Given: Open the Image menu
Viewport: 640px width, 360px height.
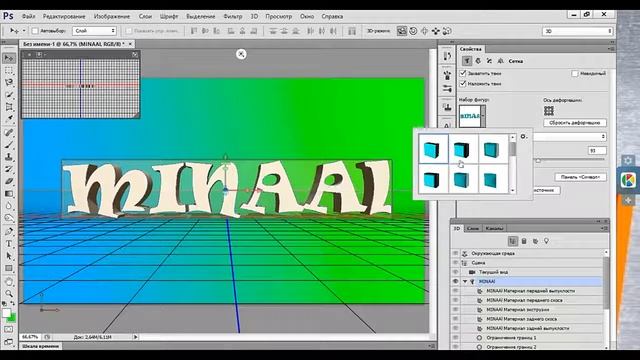Looking at the screenshot, I should (x=112, y=17).
